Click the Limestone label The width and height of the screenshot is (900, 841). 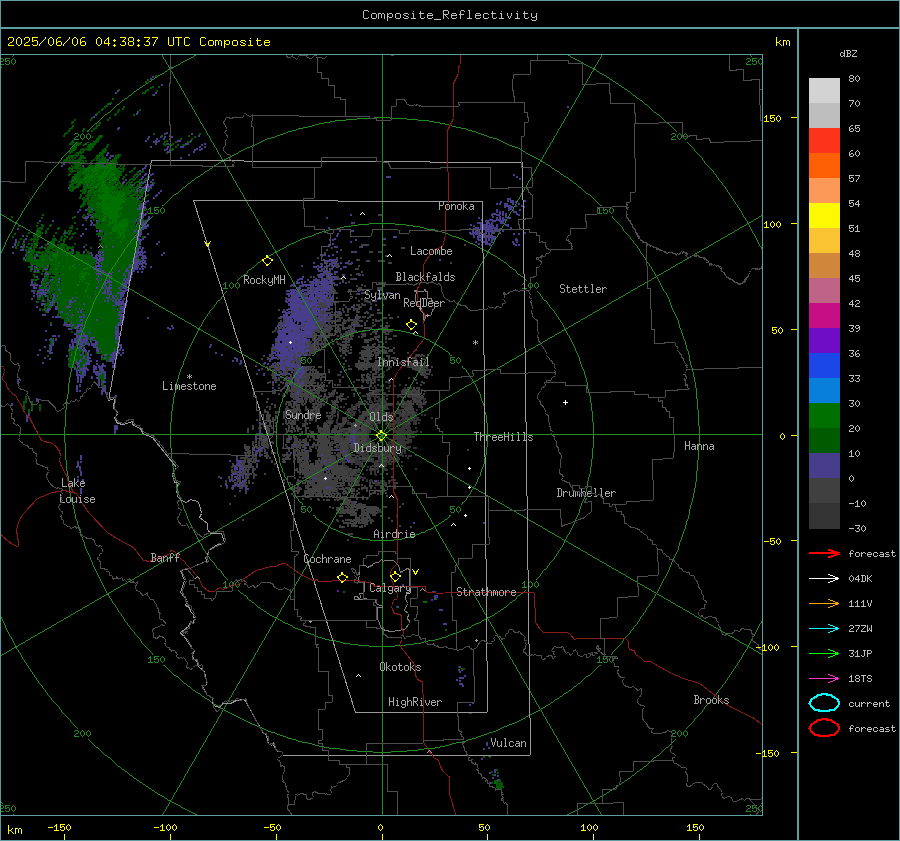click(x=189, y=386)
